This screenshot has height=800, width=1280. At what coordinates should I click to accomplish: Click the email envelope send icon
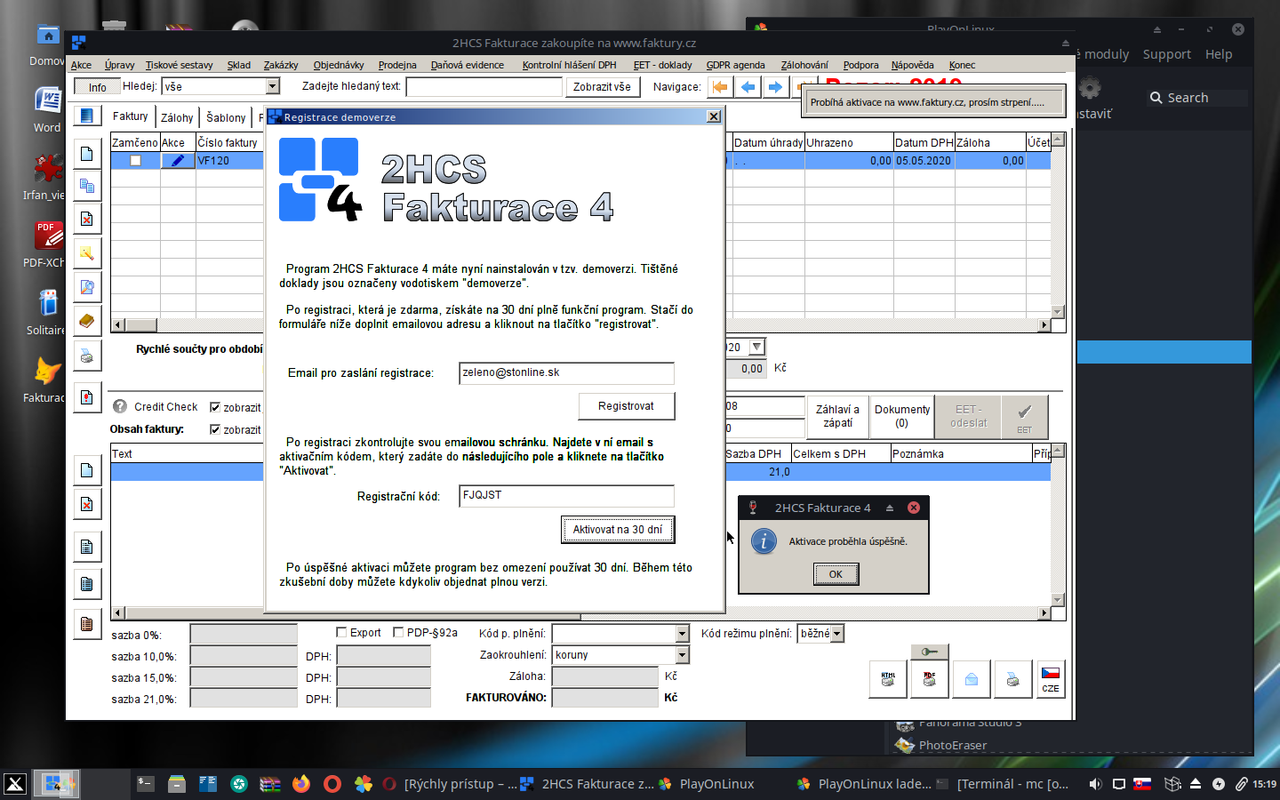click(970, 679)
